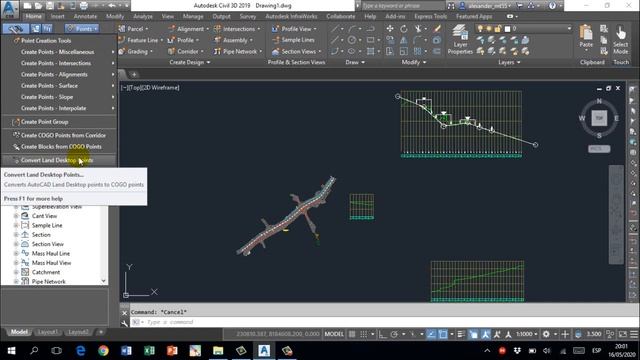Choose Create COGO Points from Corridor
Screen dimensions: 640x360
click(x=59, y=135)
